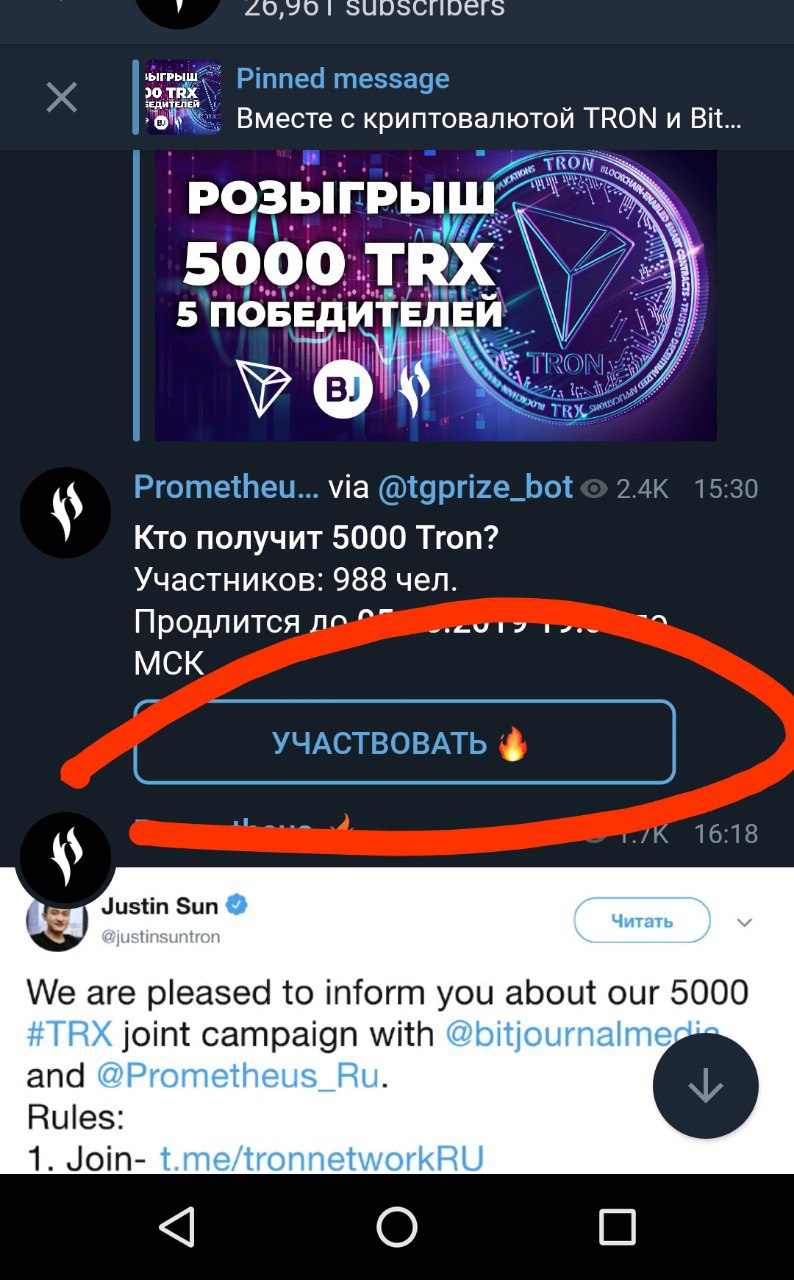Open the @tgprize_bot link

(x=476, y=487)
